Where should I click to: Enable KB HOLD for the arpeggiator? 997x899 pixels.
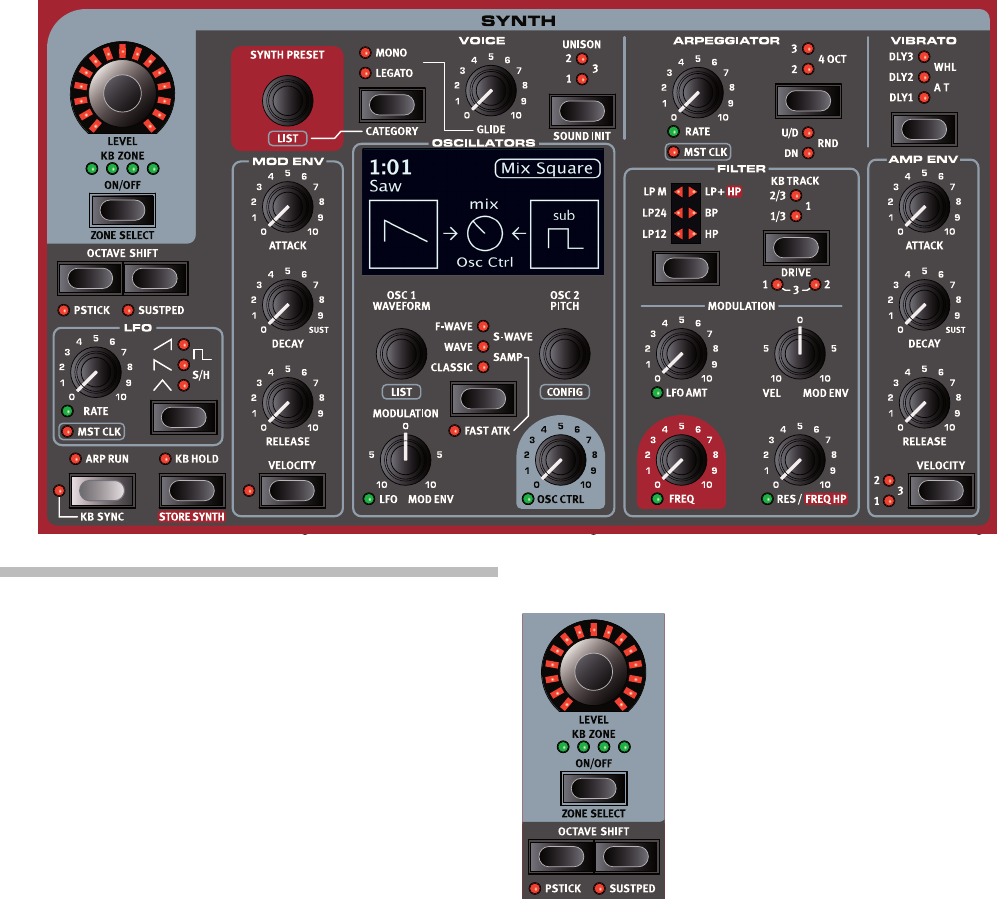pos(193,491)
